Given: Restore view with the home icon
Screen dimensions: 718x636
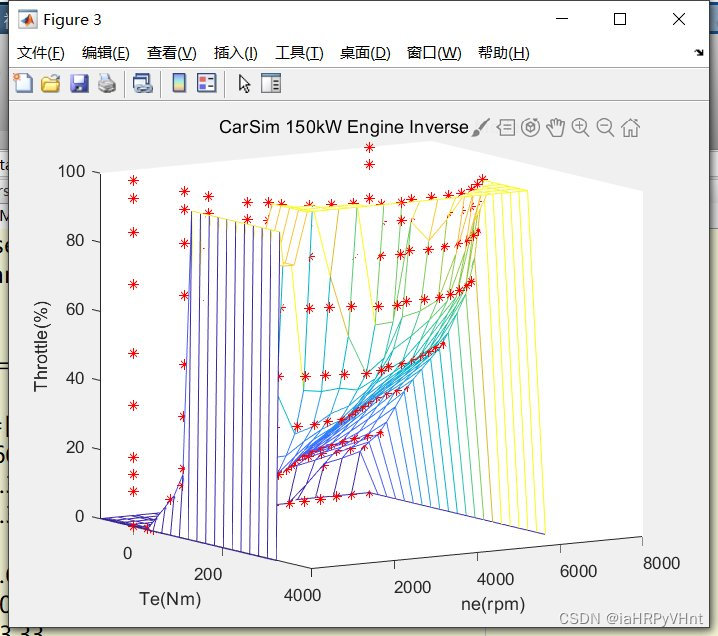Looking at the screenshot, I should tap(631, 127).
